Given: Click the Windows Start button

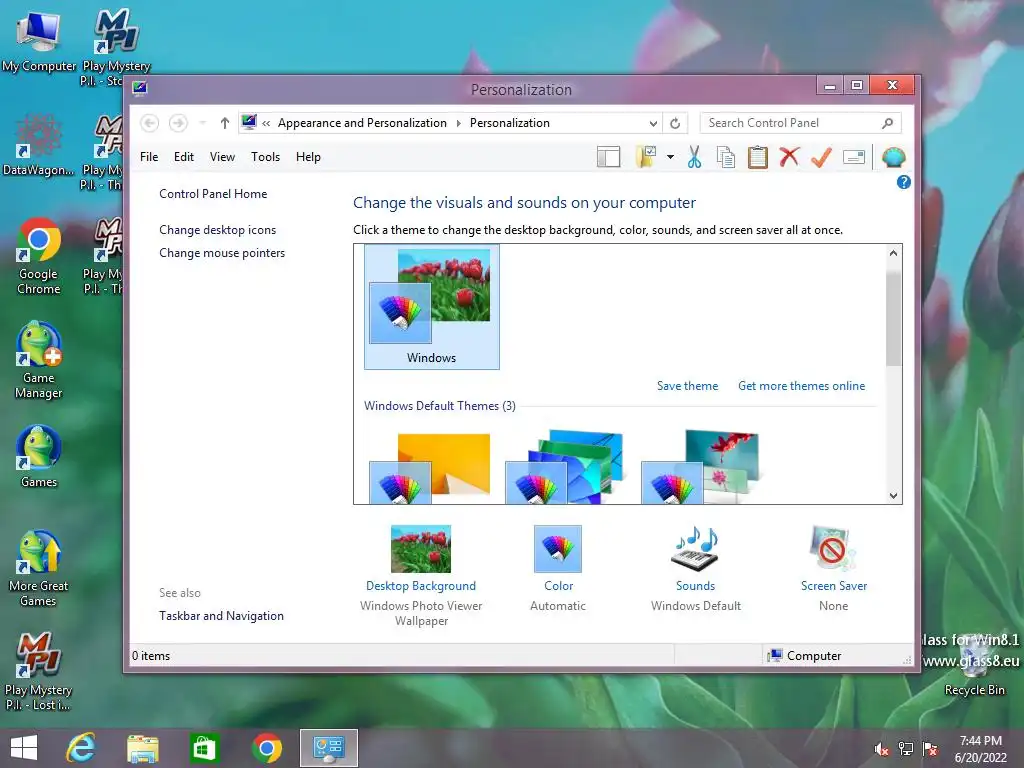Looking at the screenshot, I should 24,748.
